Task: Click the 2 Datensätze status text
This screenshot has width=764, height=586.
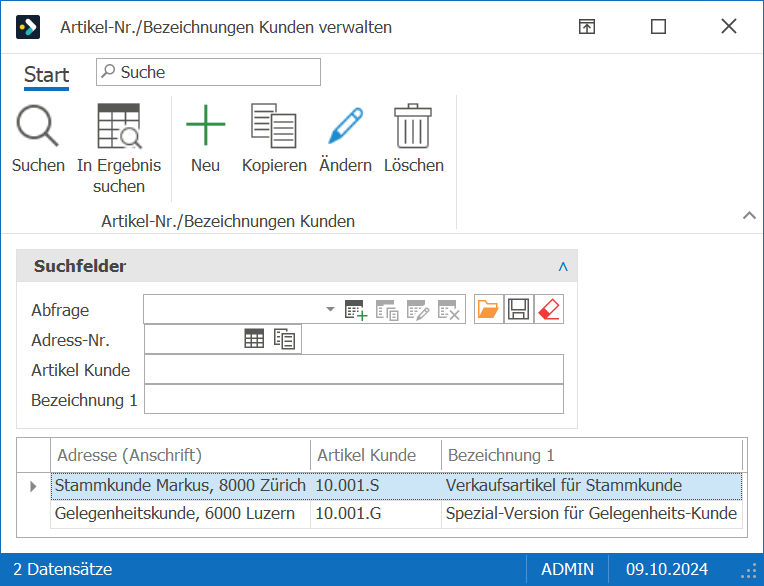Action: coord(62,569)
